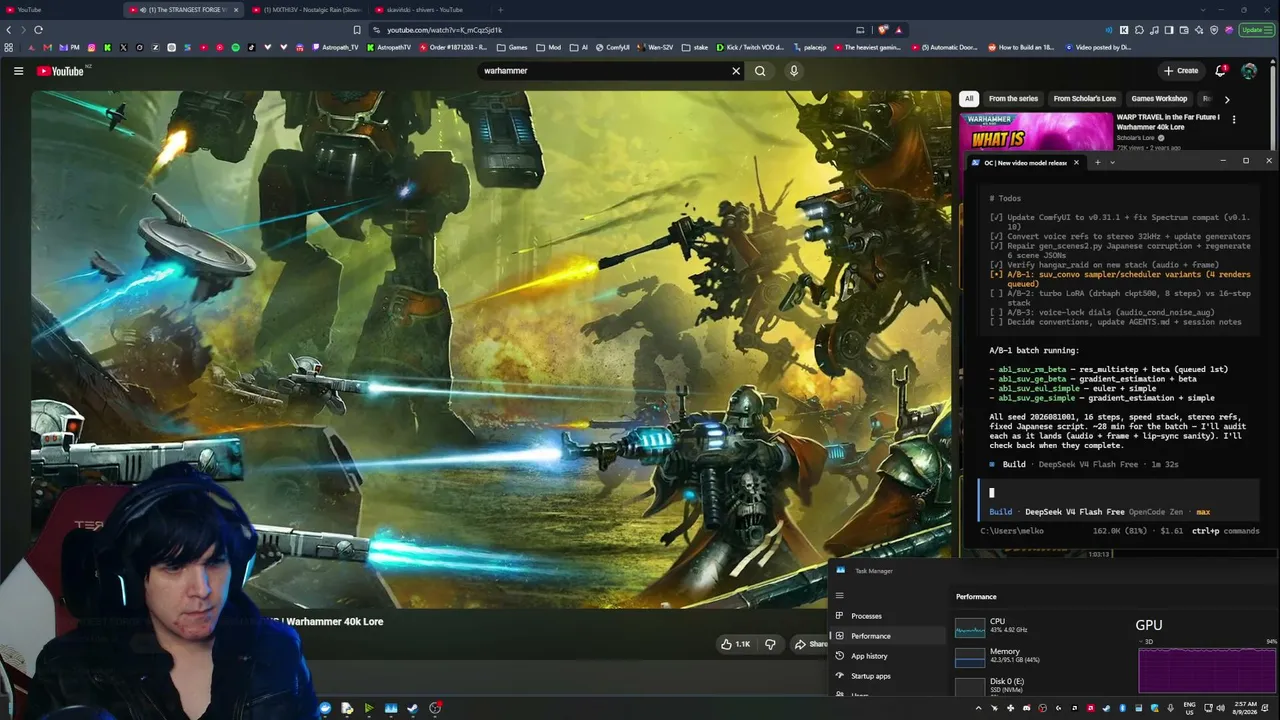Filter by From the series chip

[1013, 99]
